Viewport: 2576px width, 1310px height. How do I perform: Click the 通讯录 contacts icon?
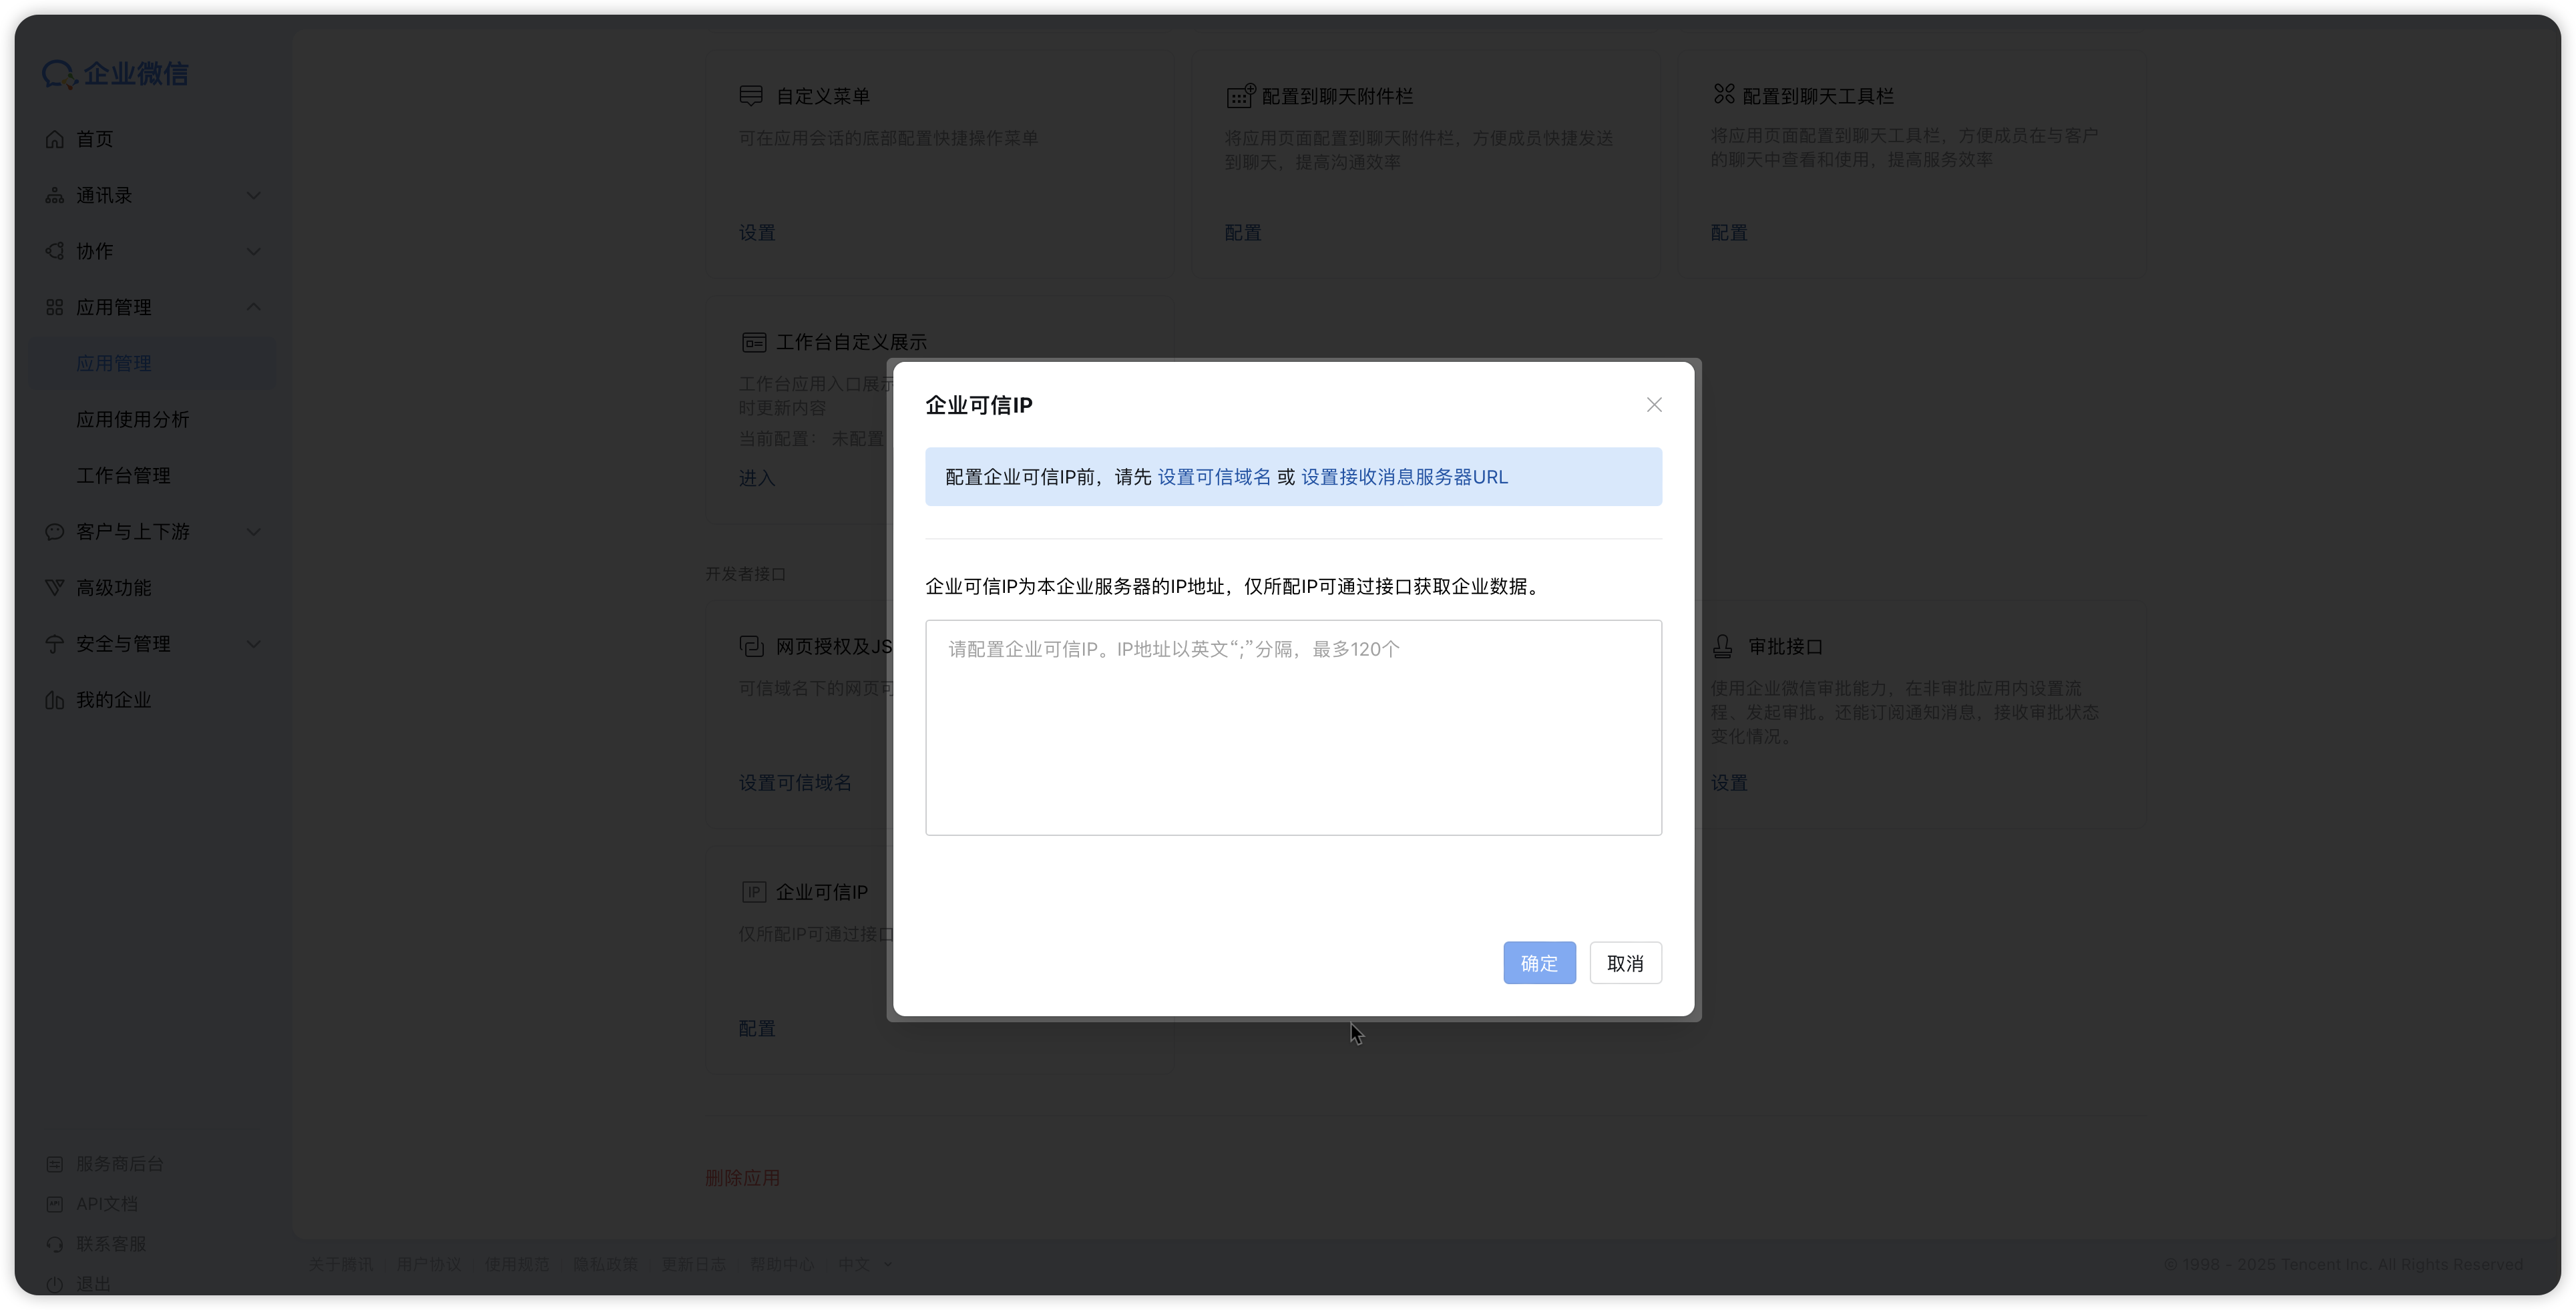pos(55,195)
